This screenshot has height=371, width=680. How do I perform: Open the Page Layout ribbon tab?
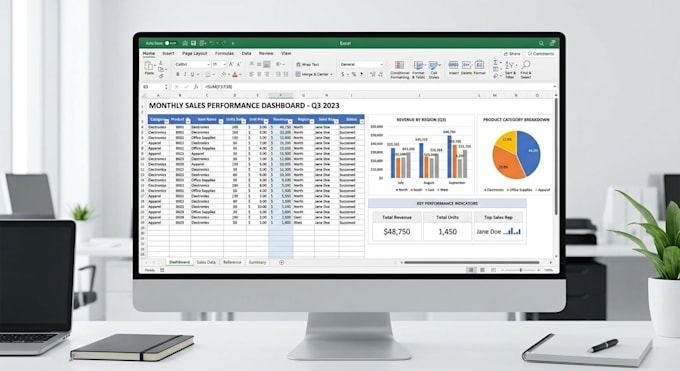195,53
